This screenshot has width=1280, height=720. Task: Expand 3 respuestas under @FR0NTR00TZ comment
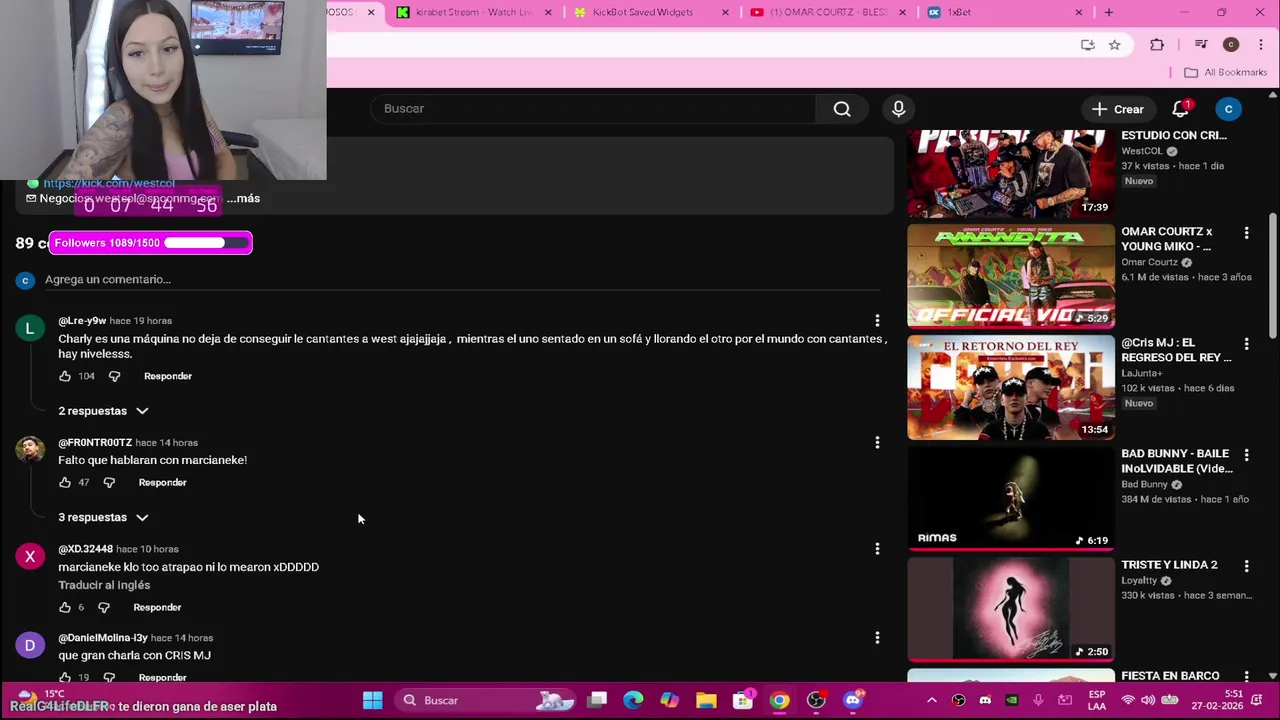click(103, 517)
